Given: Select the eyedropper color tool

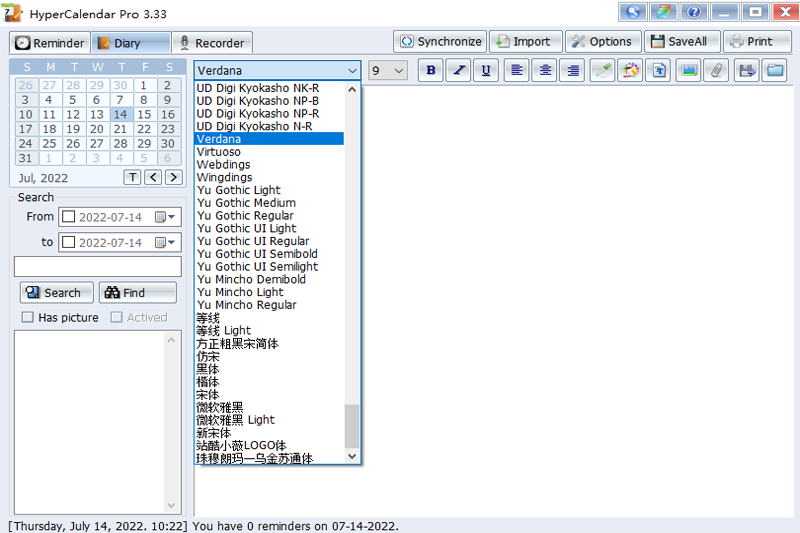Looking at the screenshot, I should tap(603, 70).
